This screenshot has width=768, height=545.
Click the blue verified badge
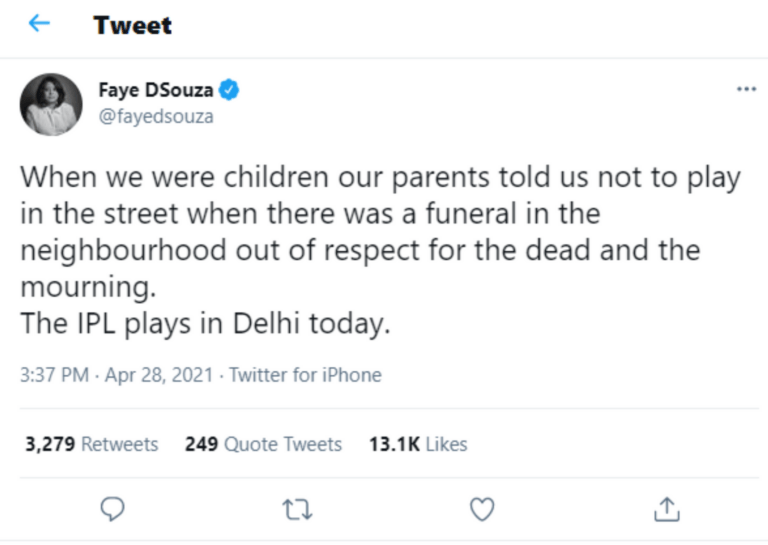229,91
